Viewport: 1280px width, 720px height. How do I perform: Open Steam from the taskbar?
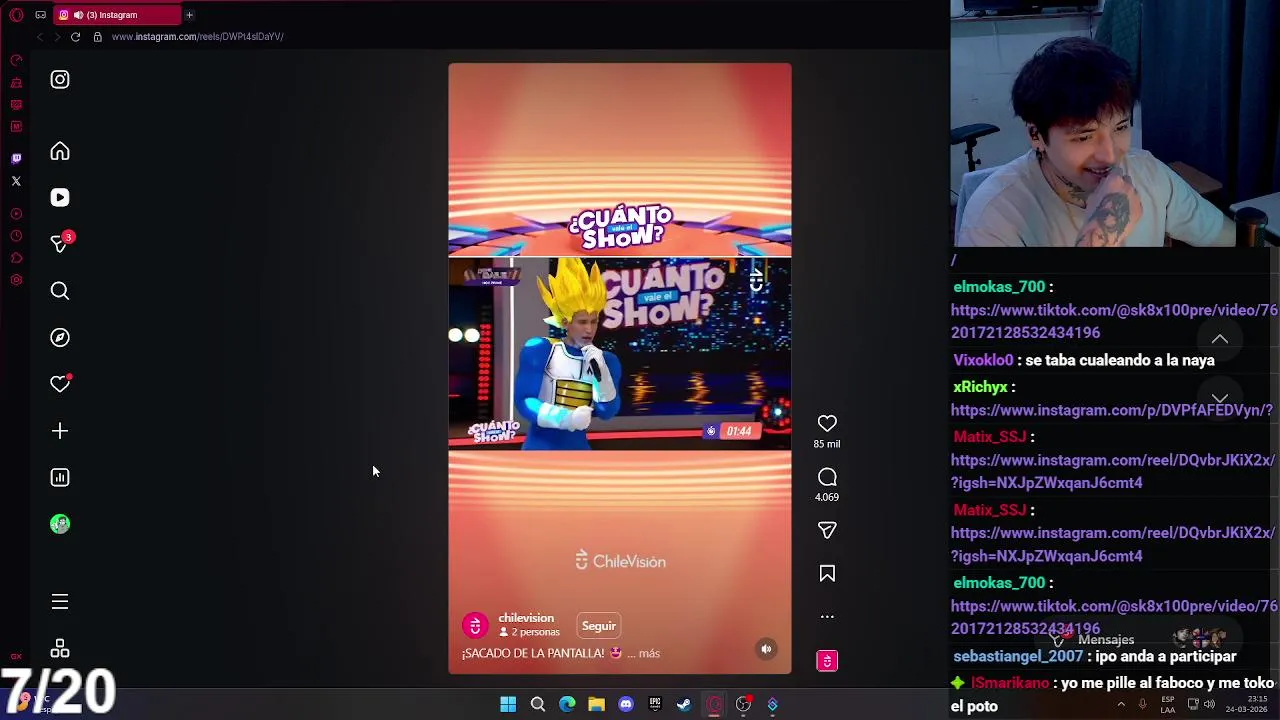684,705
